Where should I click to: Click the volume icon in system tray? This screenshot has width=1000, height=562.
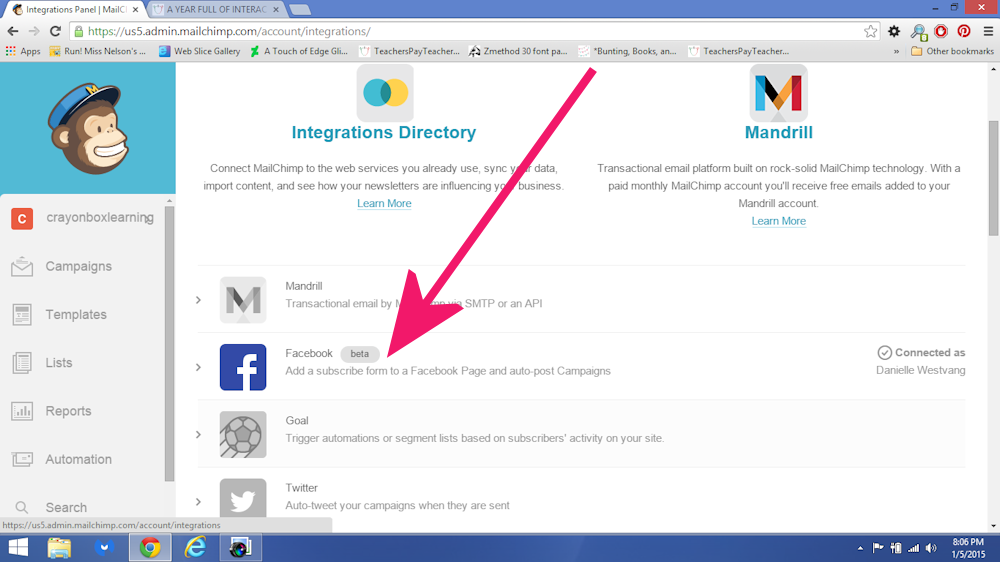click(931, 548)
